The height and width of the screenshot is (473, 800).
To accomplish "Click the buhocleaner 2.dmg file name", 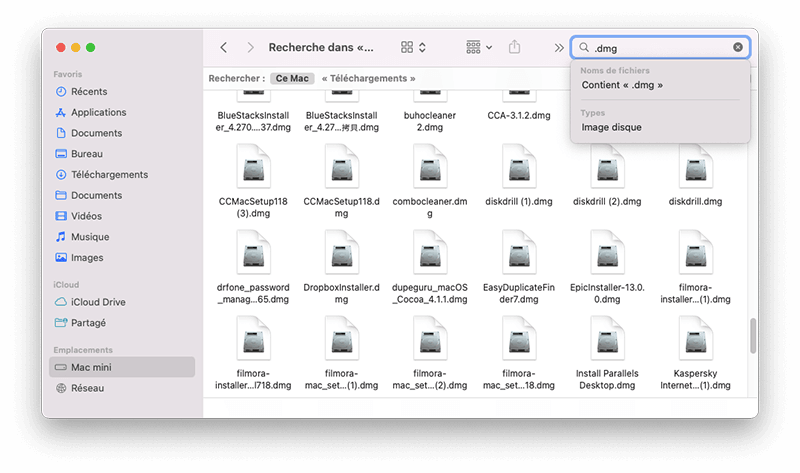I will (x=430, y=121).
